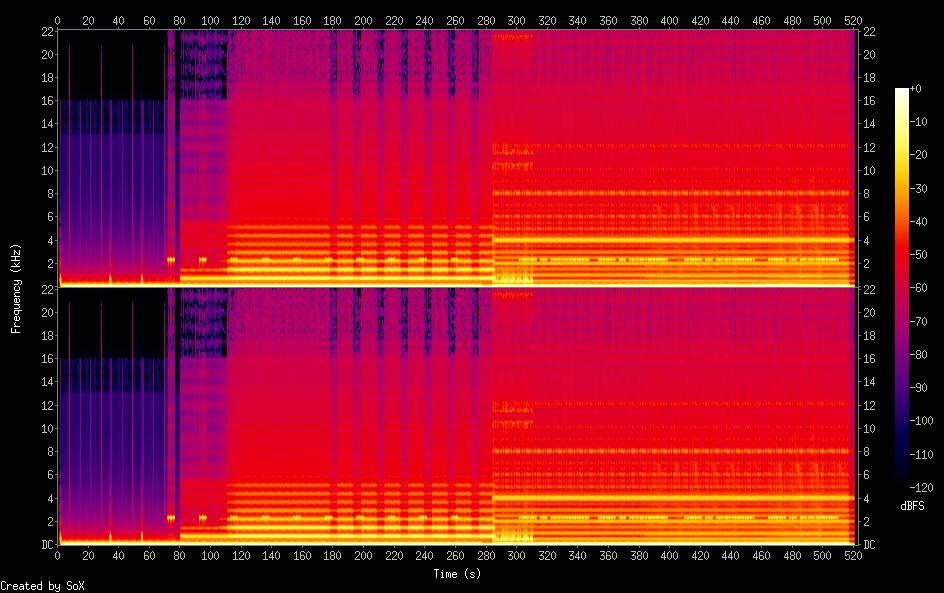Click the 'Time (s)' axis label
Screen dimensions: 944x593
(x=455, y=574)
